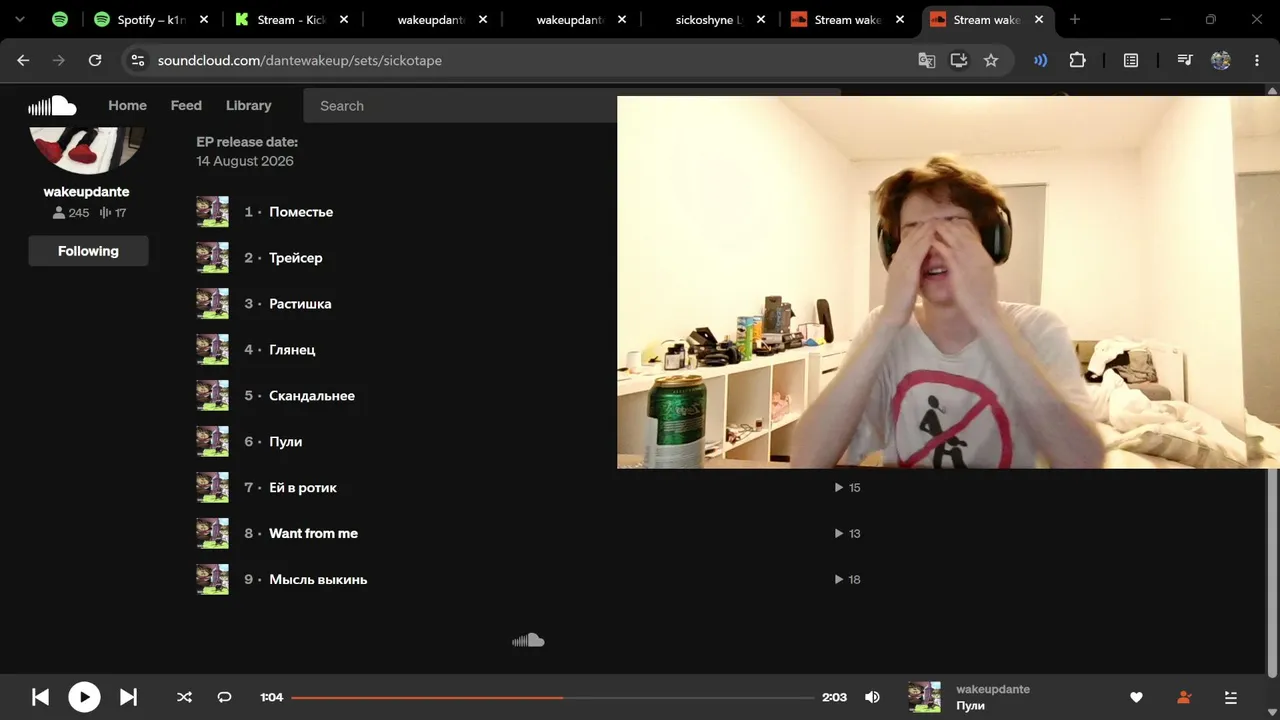Click the pinned Spotify tab icon
This screenshot has height=720, width=1280.
(60, 19)
